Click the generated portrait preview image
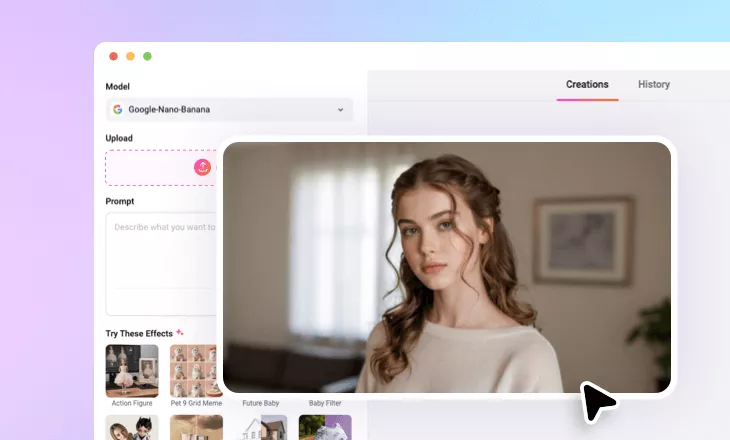This screenshot has width=730, height=440. [x=446, y=267]
